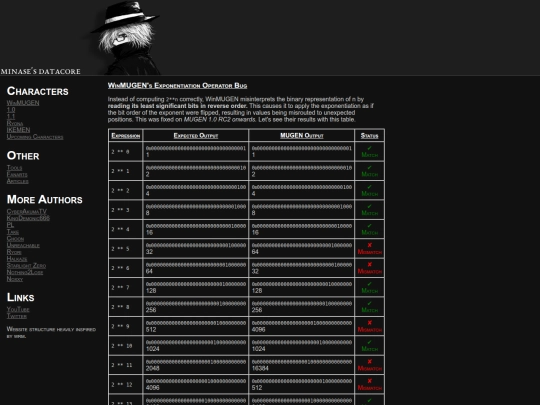
Task: Click the green check for 2 ** 7
Action: coord(370,284)
